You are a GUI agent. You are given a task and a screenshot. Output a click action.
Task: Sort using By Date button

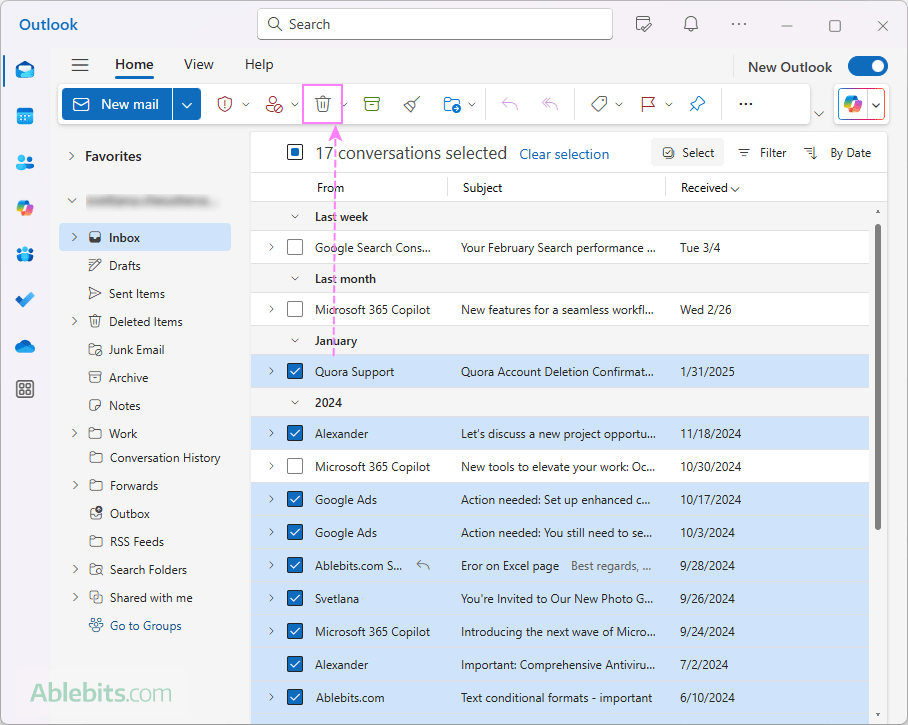coord(837,153)
